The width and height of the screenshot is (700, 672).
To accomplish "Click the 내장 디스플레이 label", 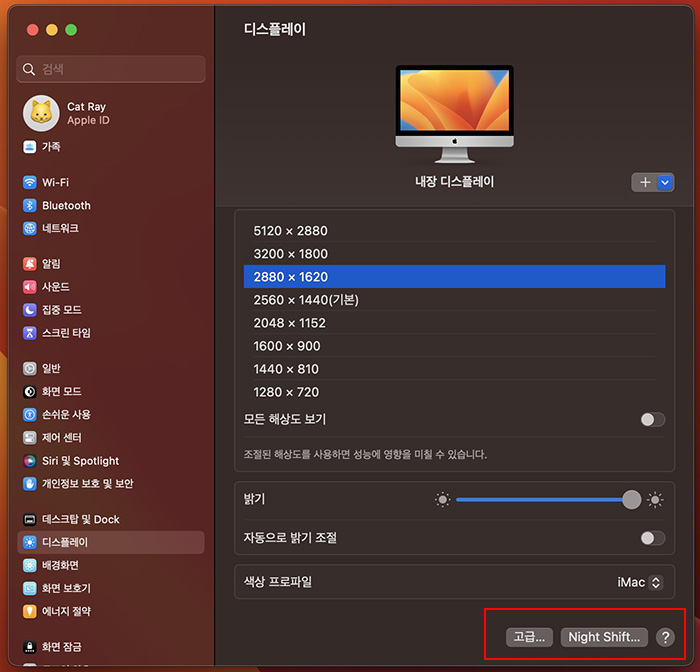I will (454, 182).
